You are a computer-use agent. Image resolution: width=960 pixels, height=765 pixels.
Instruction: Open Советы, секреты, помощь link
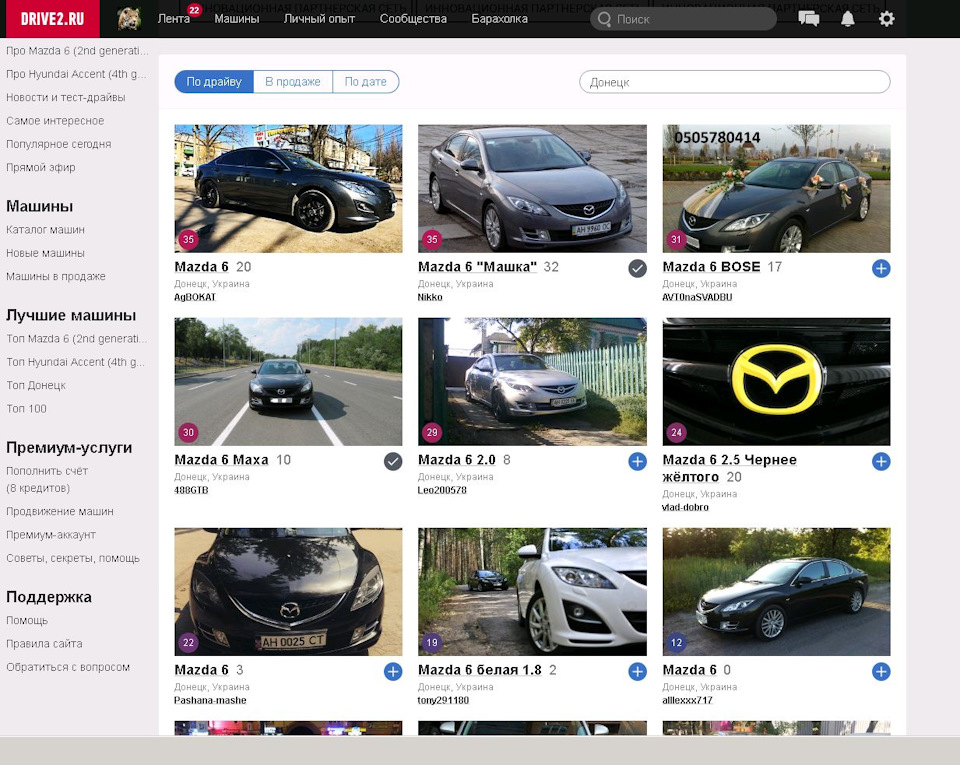(x=73, y=558)
